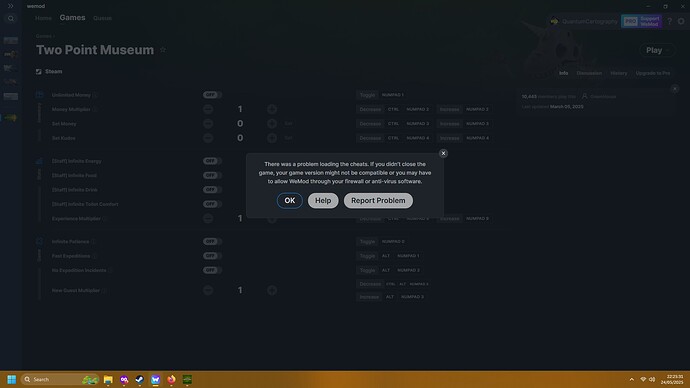Increase the New Guest Multiplier value

272,290
